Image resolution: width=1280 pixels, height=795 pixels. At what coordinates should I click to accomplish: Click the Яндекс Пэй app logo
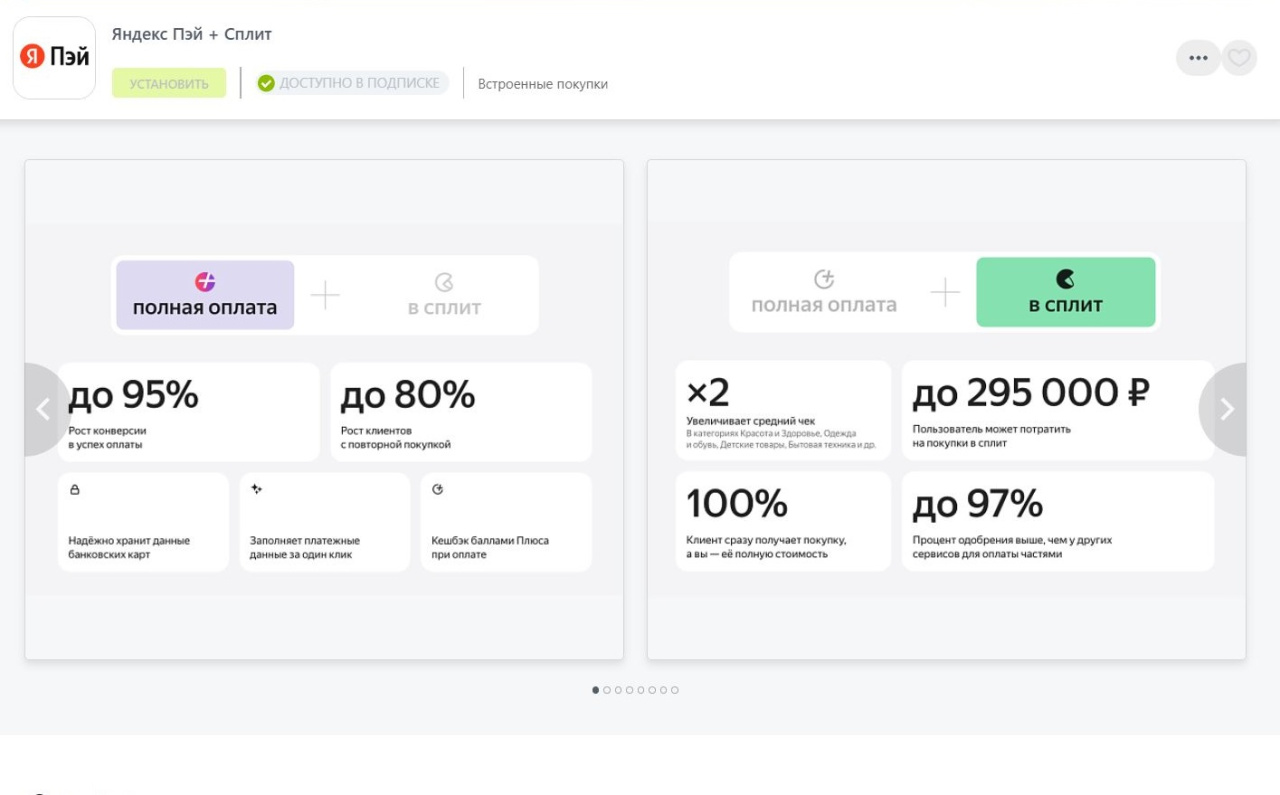coord(54,58)
